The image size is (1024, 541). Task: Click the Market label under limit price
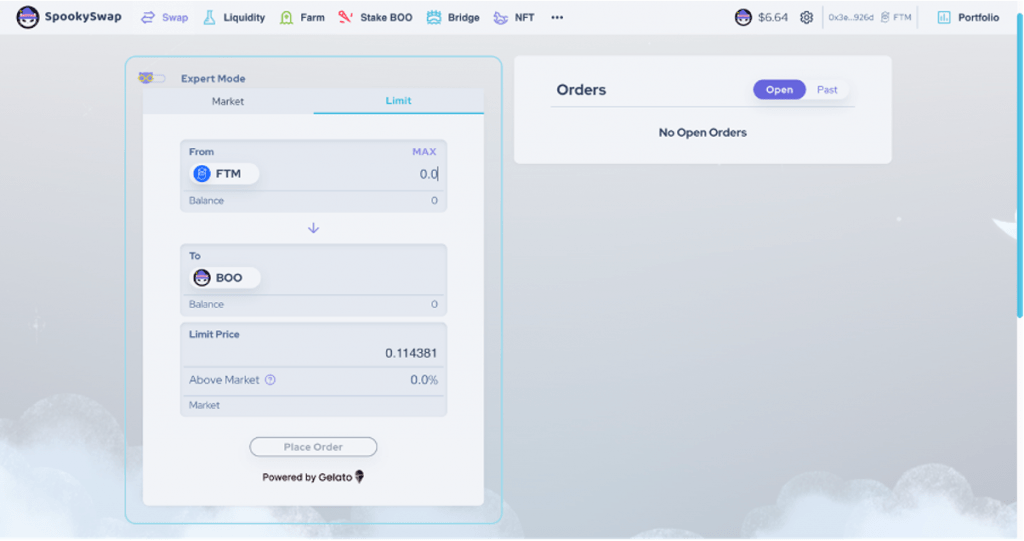coord(204,405)
